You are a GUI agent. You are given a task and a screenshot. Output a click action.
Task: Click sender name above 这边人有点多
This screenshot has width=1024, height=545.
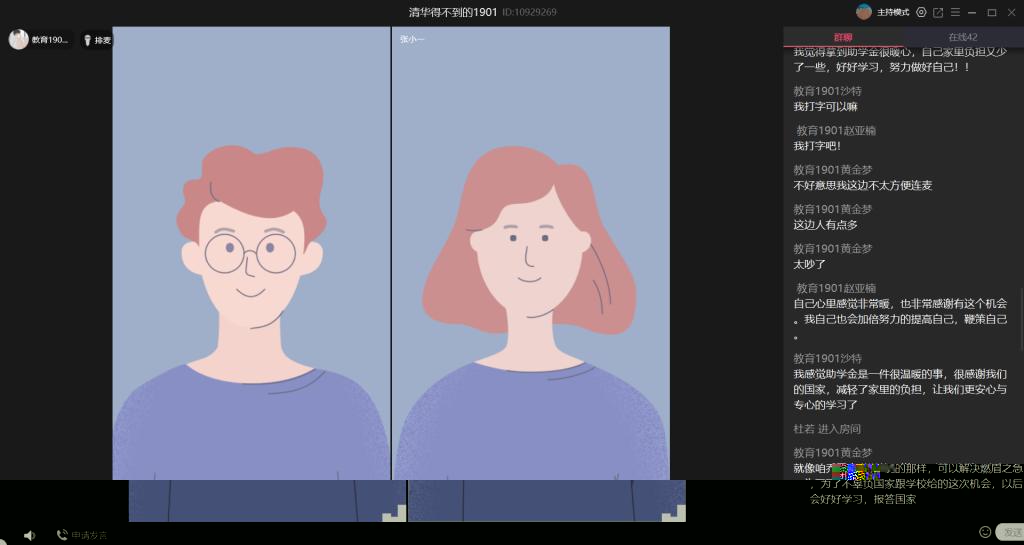pyautogui.click(x=833, y=209)
